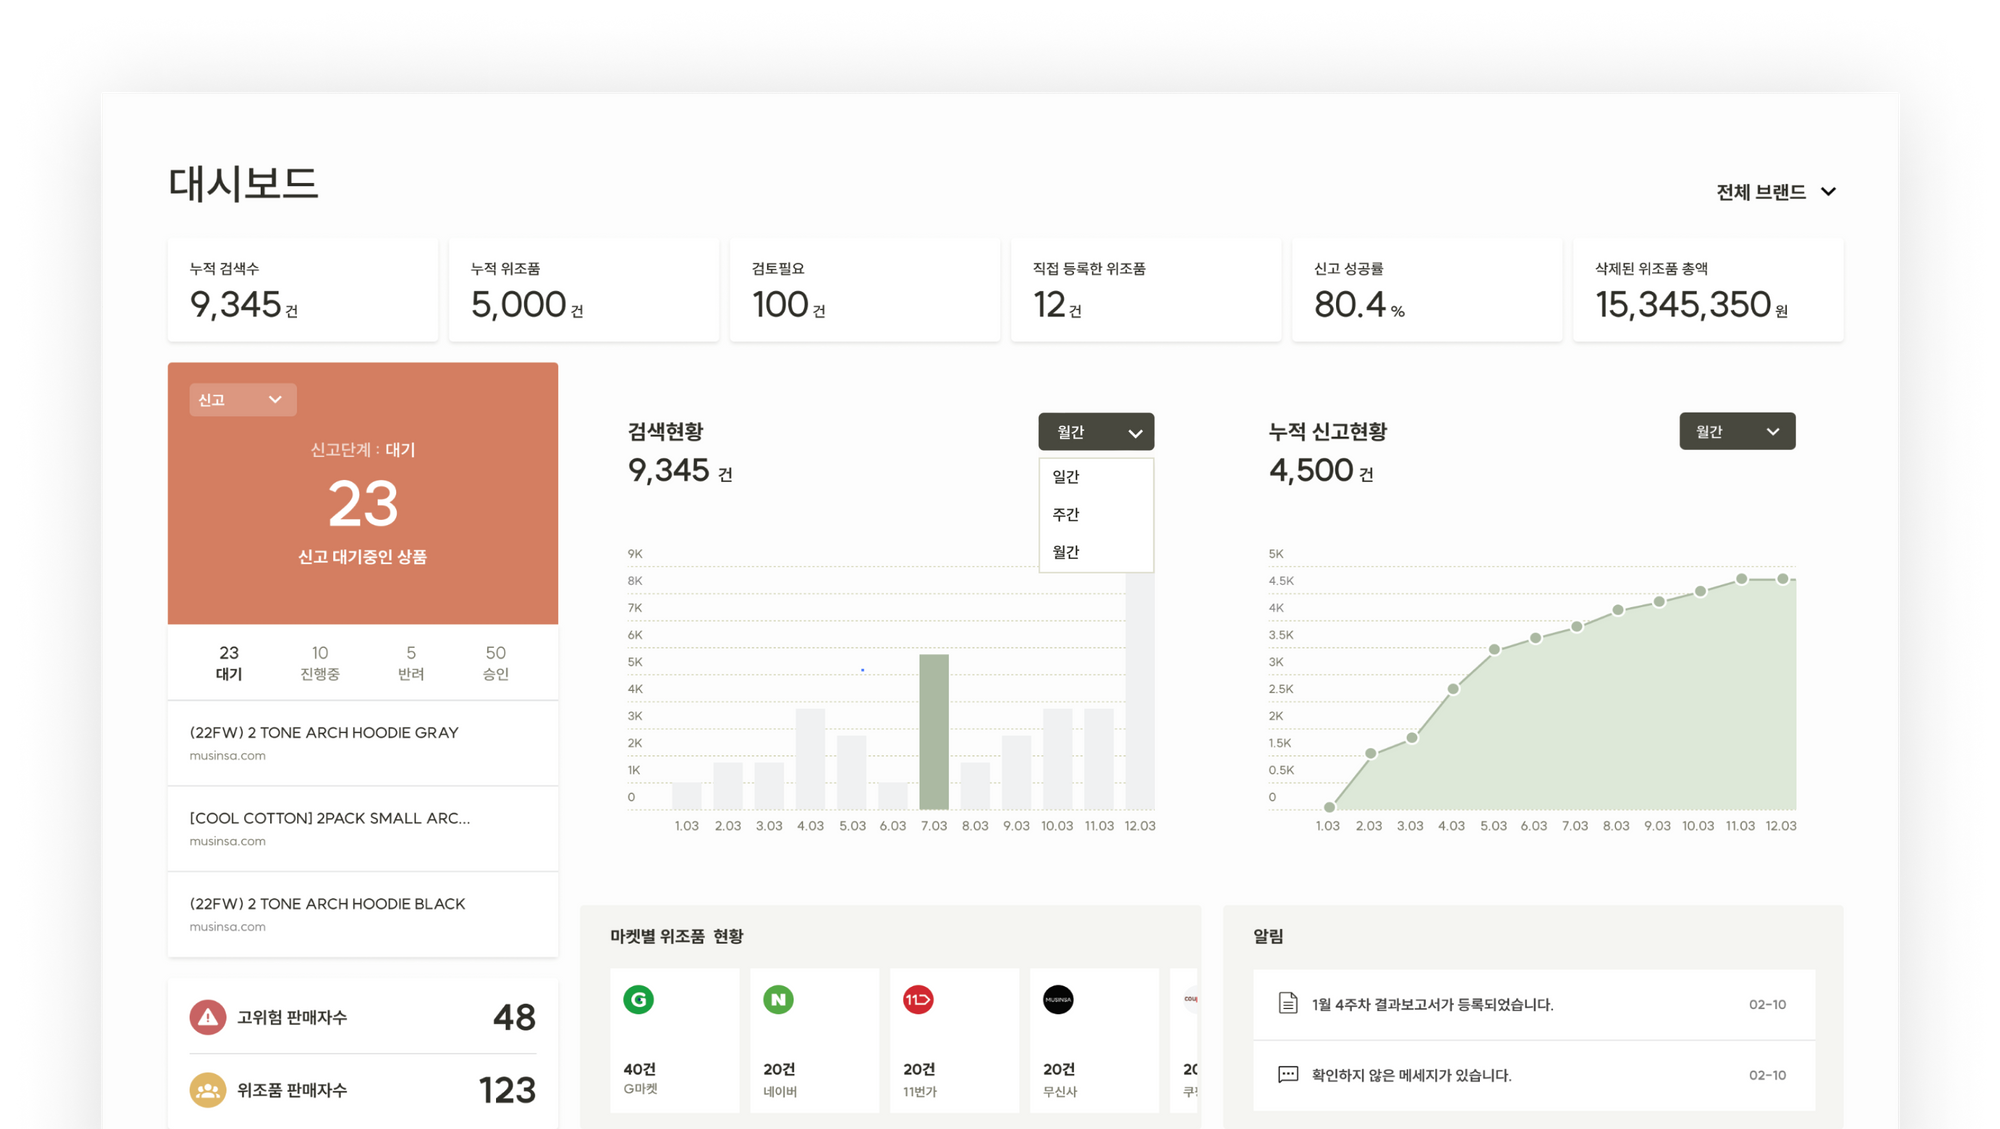The width and height of the screenshot is (2000, 1129).
Task: Open (22FW) 2 TONE ARCH HOODIE GRAY item
Action: coord(363,743)
